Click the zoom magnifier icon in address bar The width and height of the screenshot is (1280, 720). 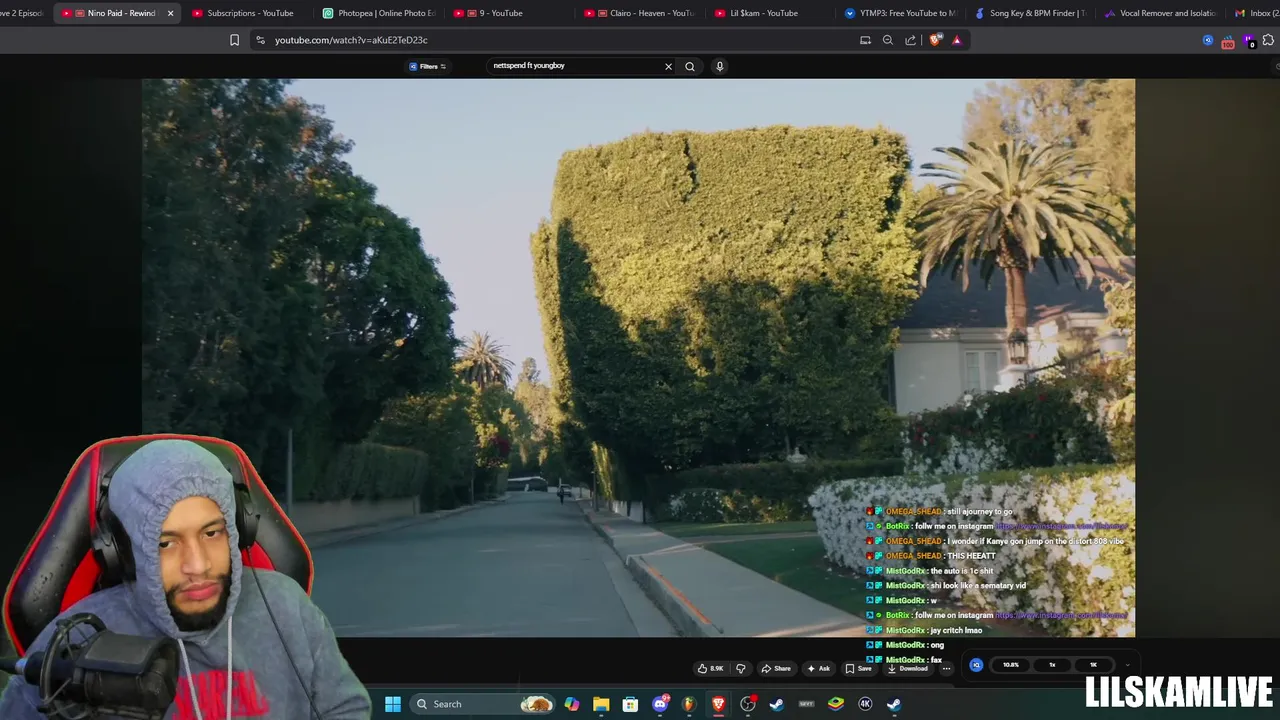[x=887, y=40]
